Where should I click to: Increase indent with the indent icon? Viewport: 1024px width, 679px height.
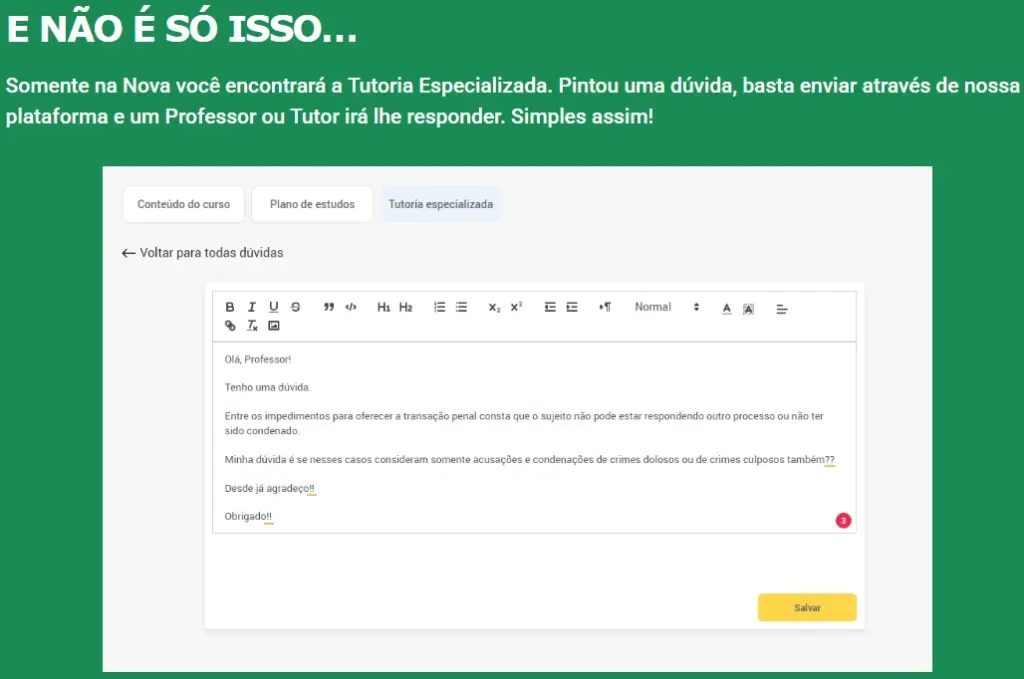572,307
